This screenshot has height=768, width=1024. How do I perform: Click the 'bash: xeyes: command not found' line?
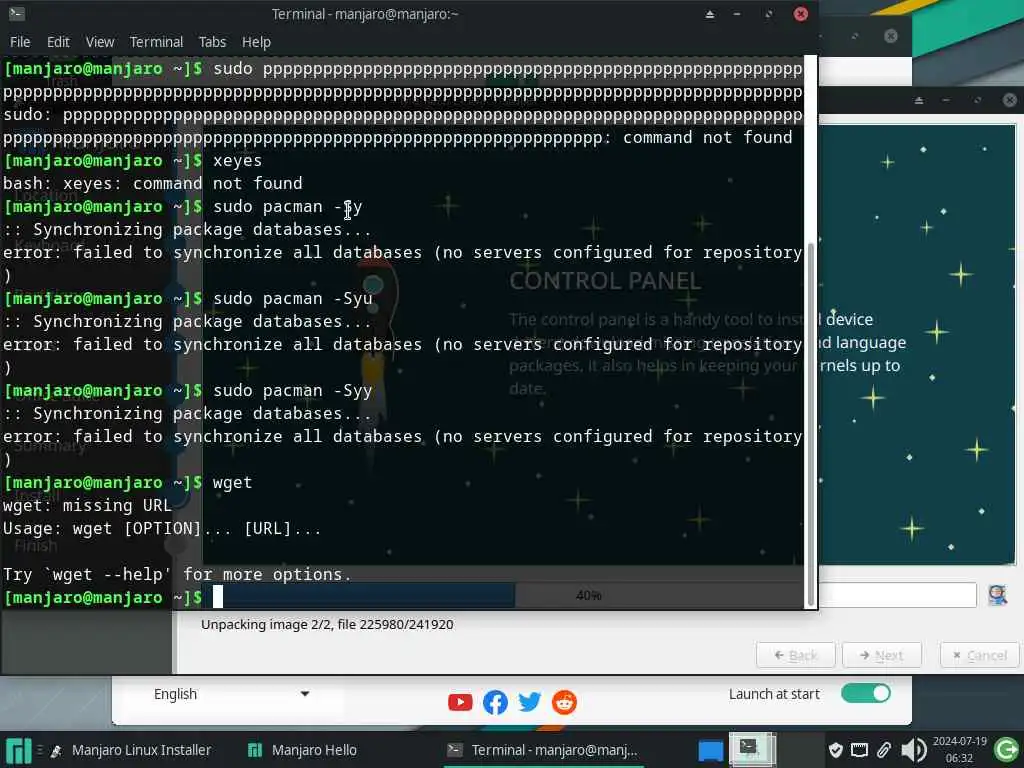153,184
